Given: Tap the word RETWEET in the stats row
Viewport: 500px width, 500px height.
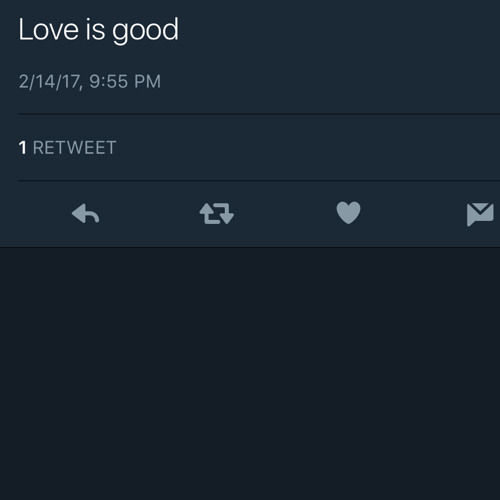Looking at the screenshot, I should point(75,147).
